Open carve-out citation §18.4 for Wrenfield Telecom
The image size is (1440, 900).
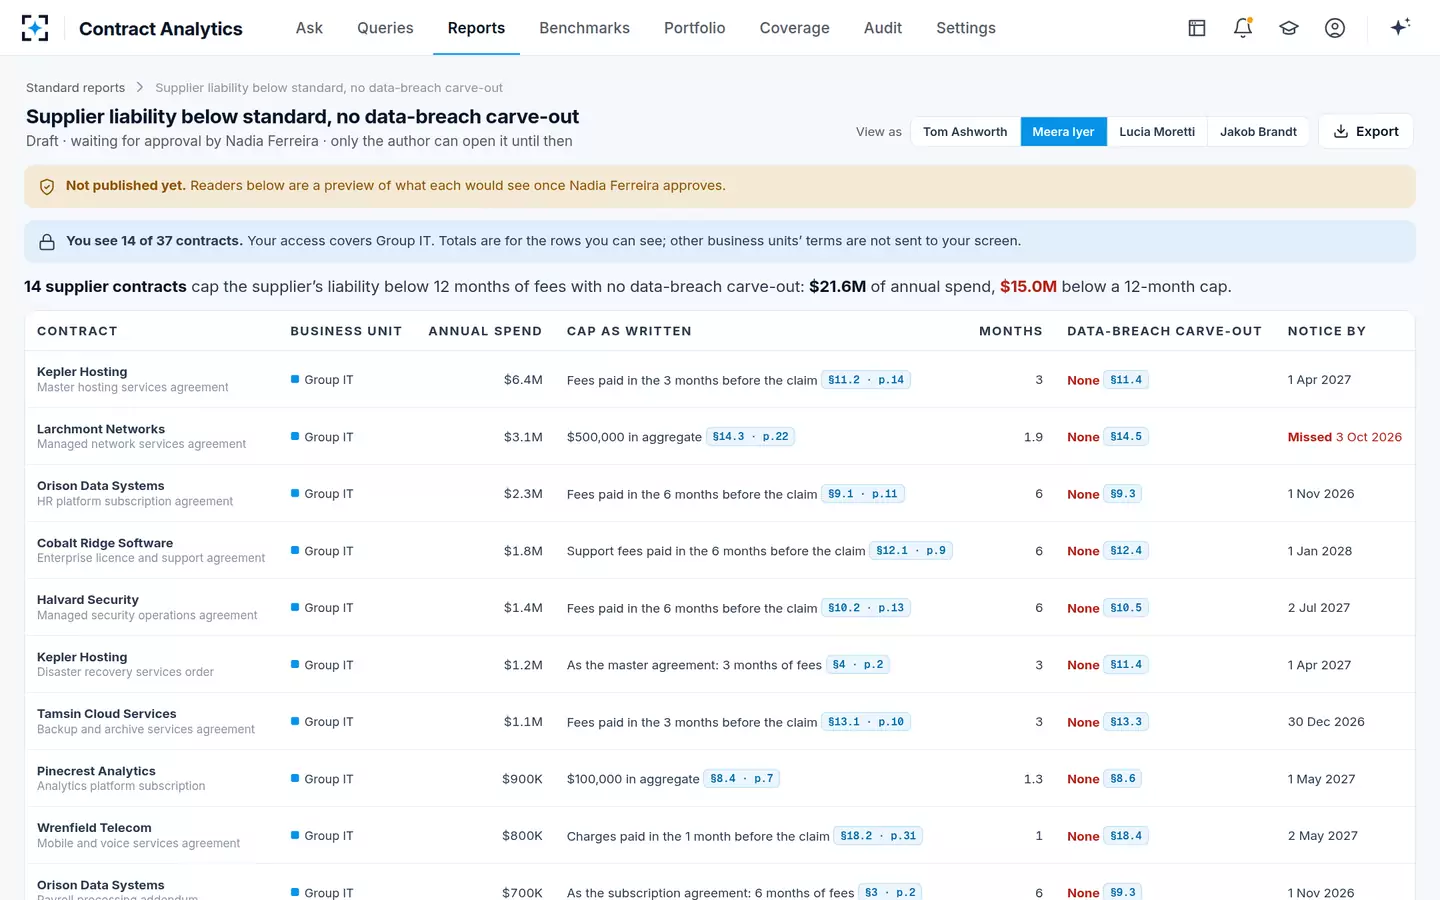click(1126, 836)
